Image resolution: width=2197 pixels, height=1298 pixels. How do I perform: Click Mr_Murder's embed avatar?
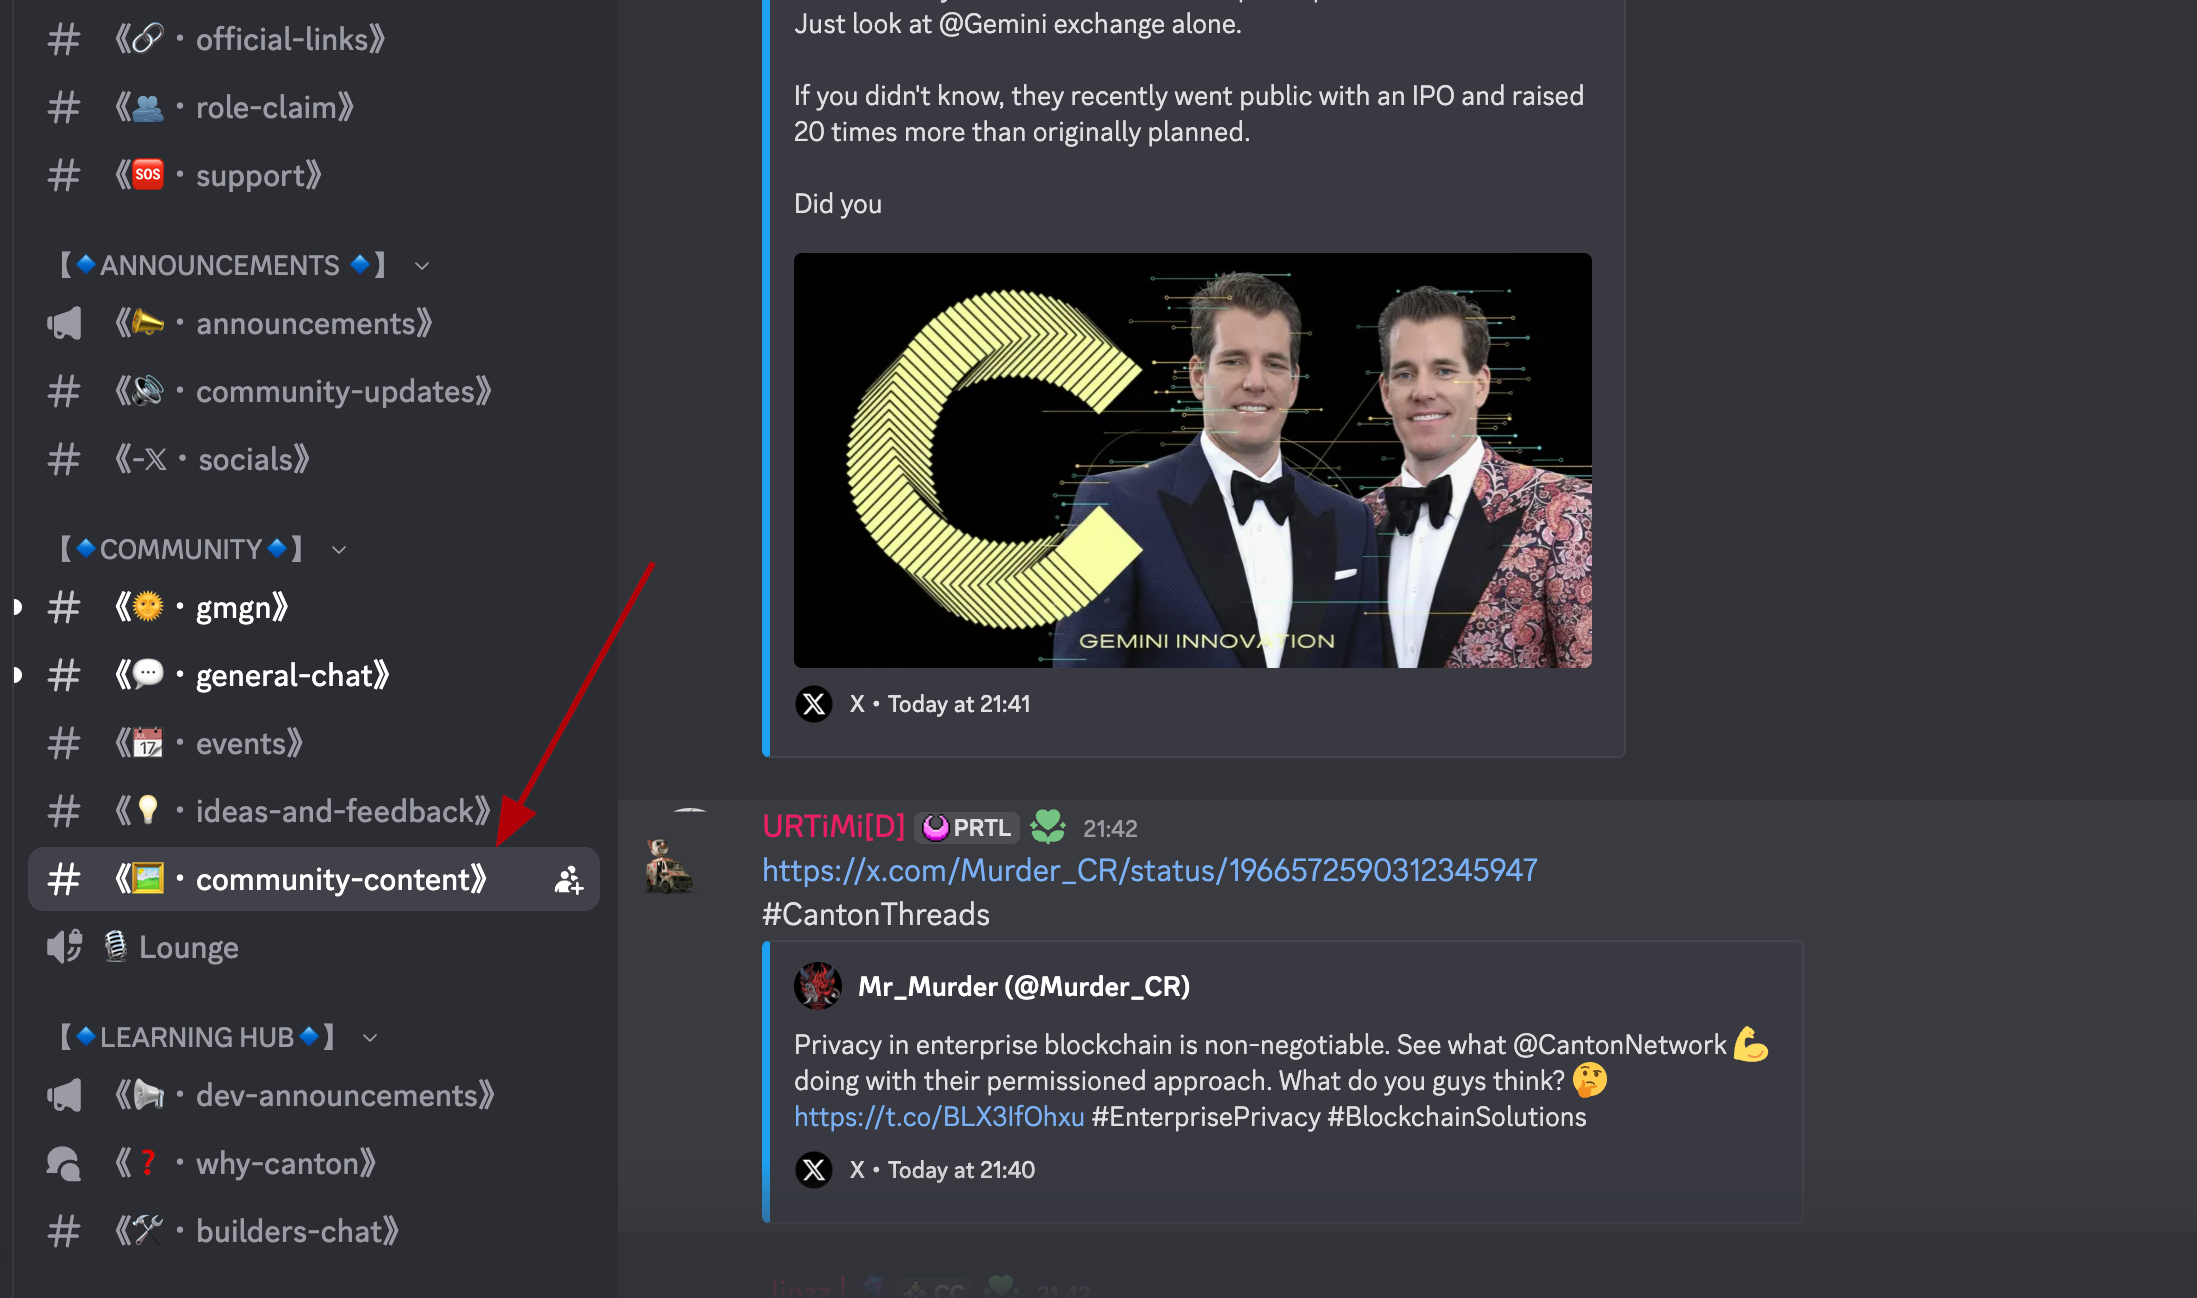click(818, 986)
